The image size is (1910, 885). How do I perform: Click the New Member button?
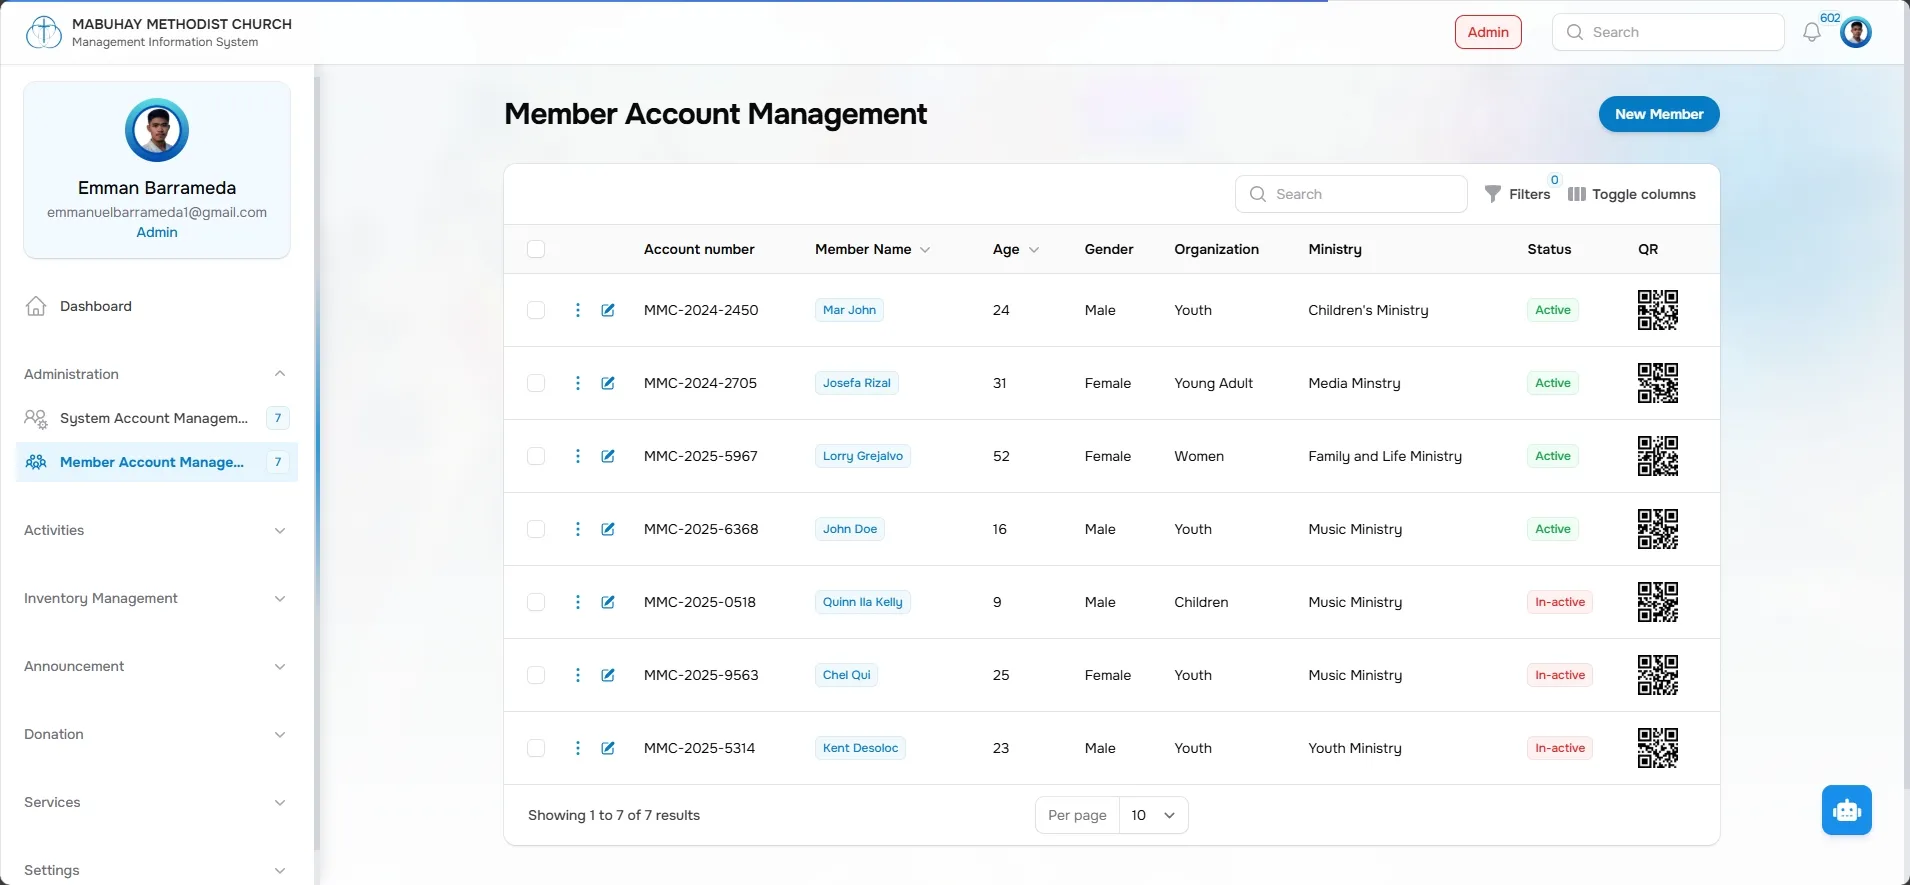[1659, 114]
